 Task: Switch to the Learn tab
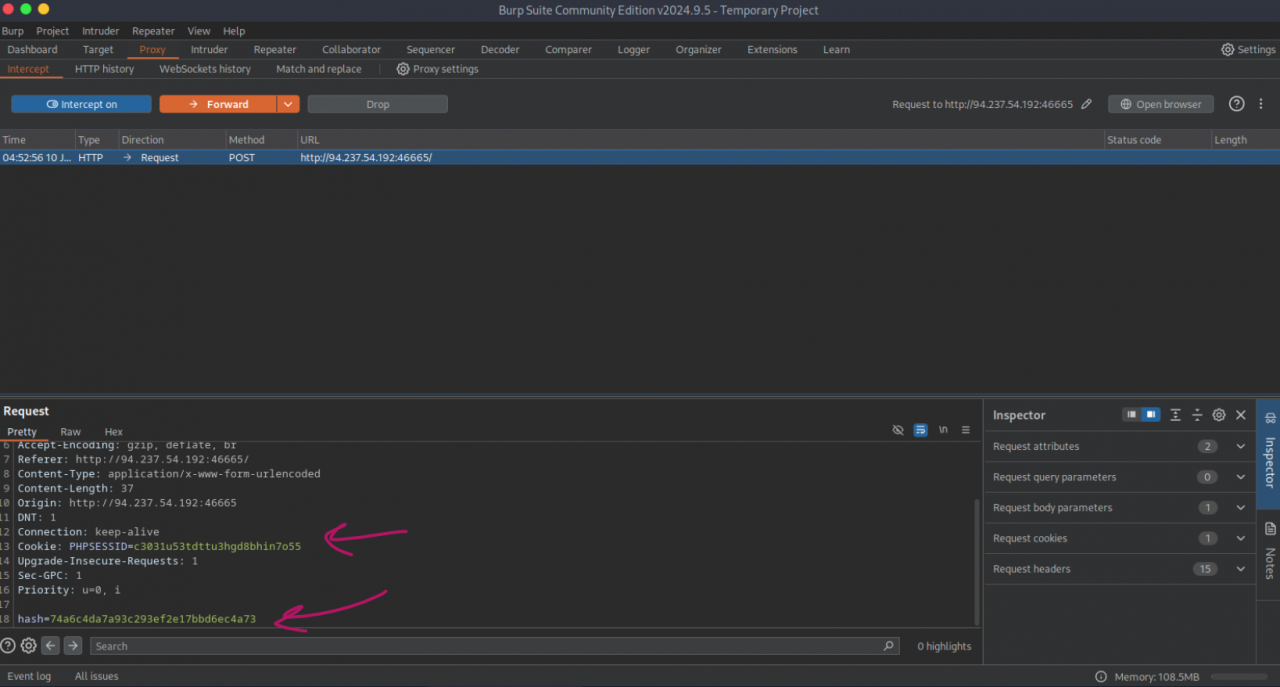(x=836, y=49)
